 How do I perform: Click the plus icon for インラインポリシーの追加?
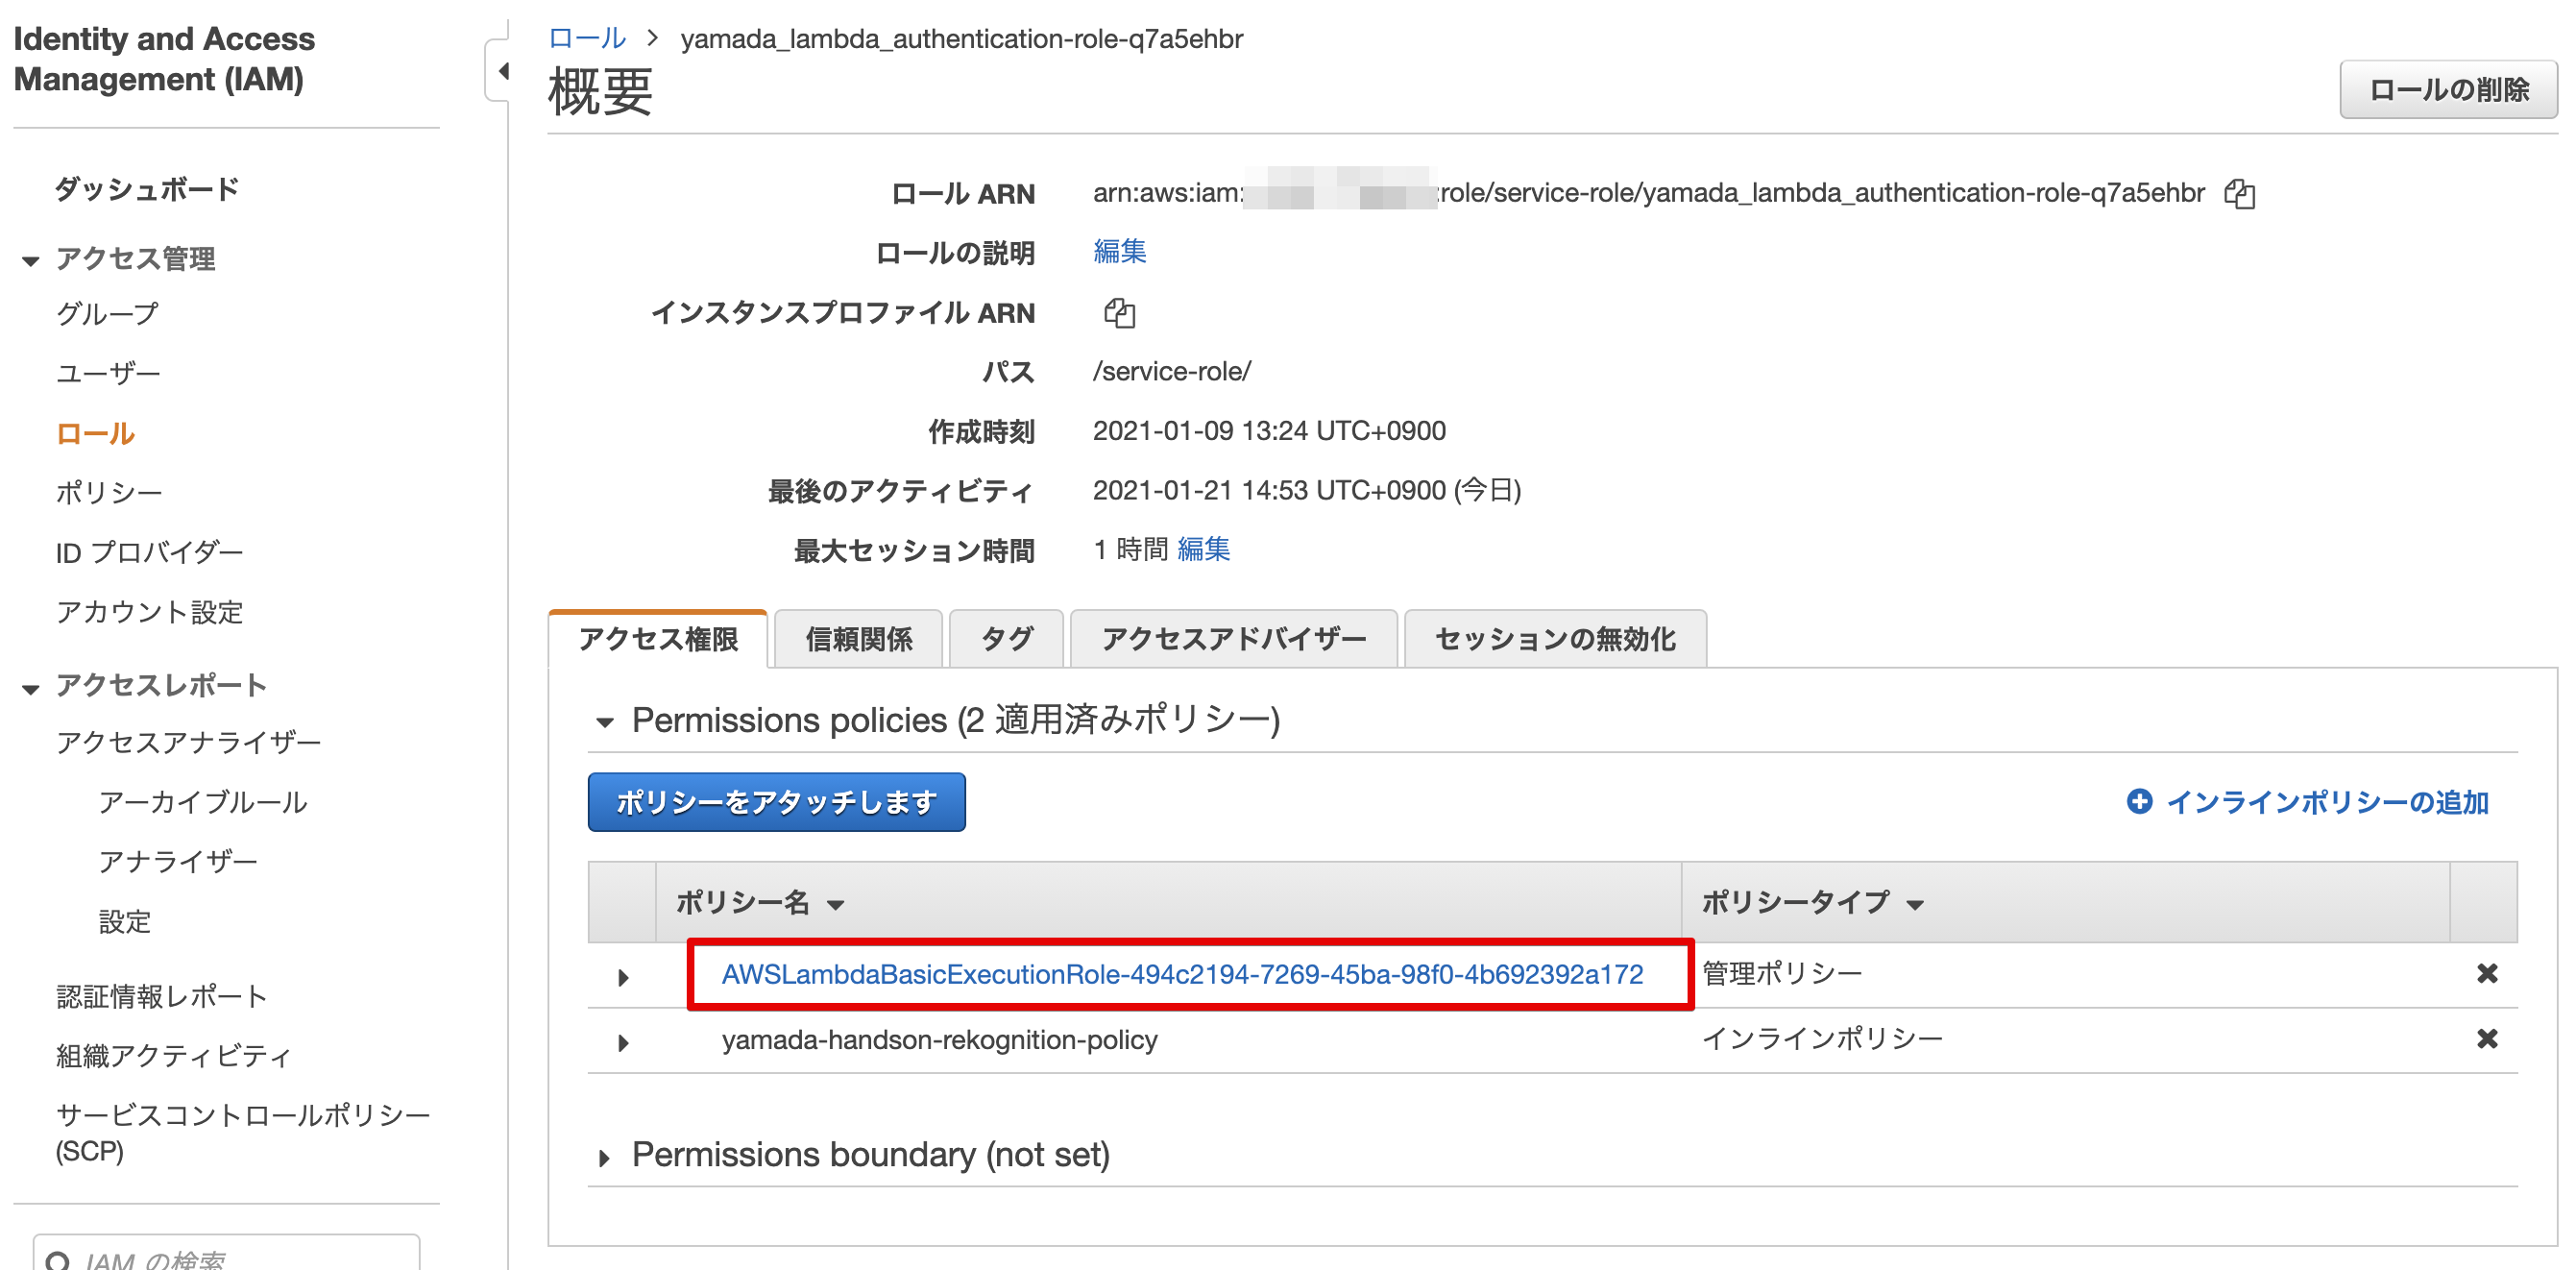[2139, 801]
